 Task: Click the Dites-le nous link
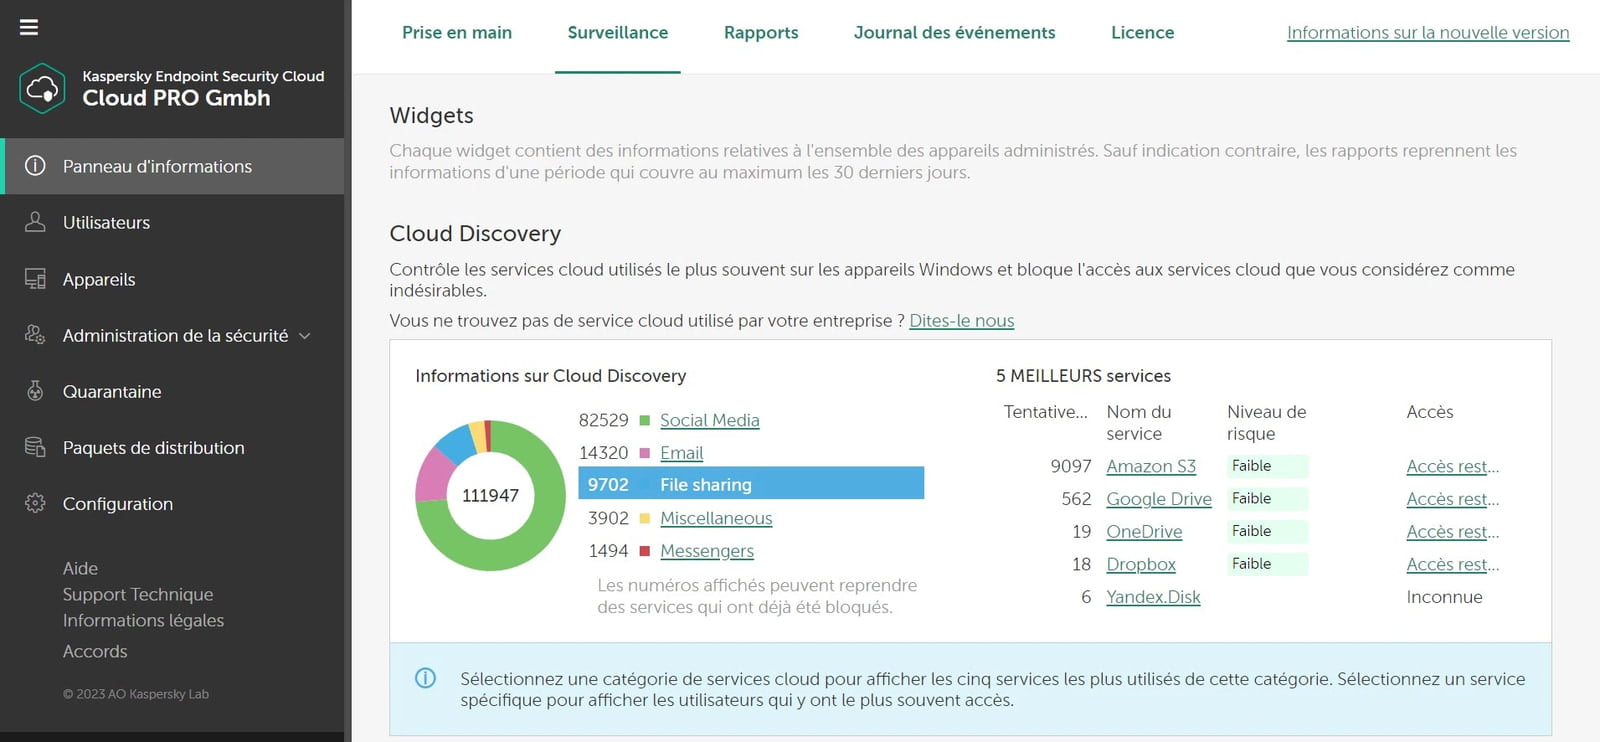[961, 321]
